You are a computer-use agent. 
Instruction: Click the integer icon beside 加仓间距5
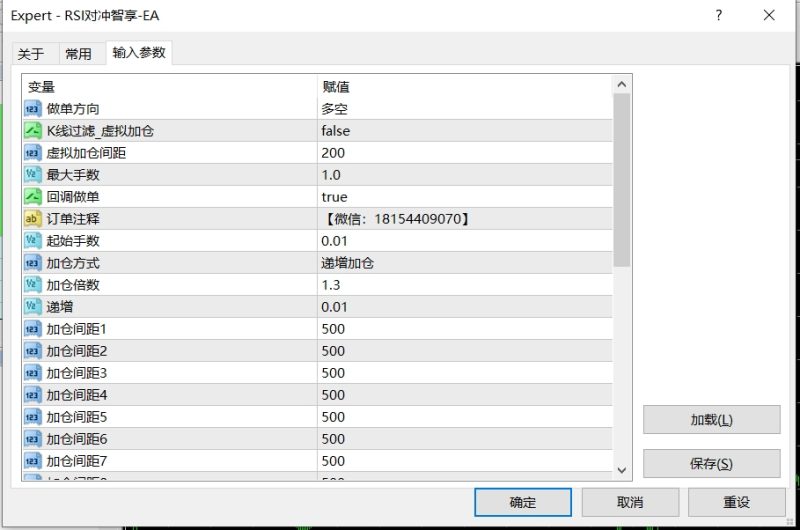pyautogui.click(x=32, y=417)
